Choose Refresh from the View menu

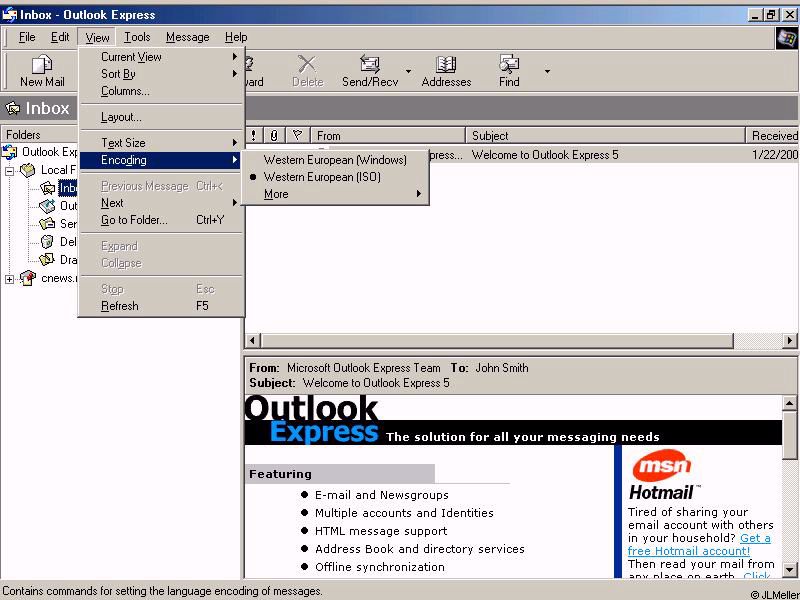(x=161, y=306)
